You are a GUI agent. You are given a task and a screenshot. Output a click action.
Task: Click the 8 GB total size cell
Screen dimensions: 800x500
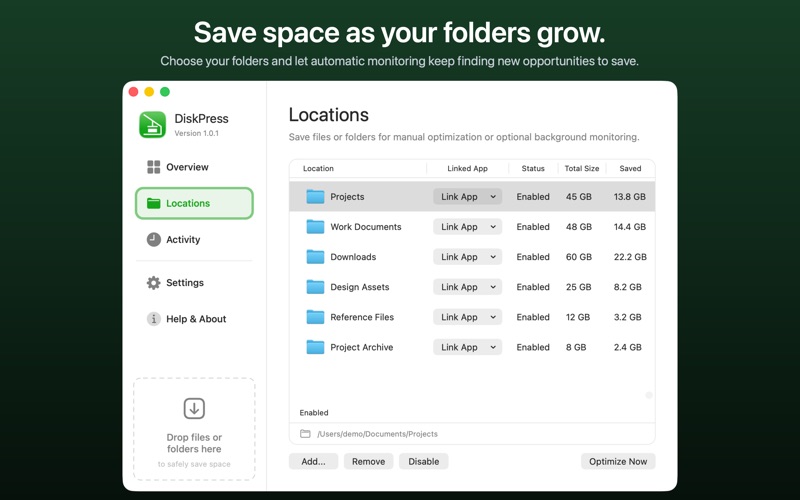576,347
